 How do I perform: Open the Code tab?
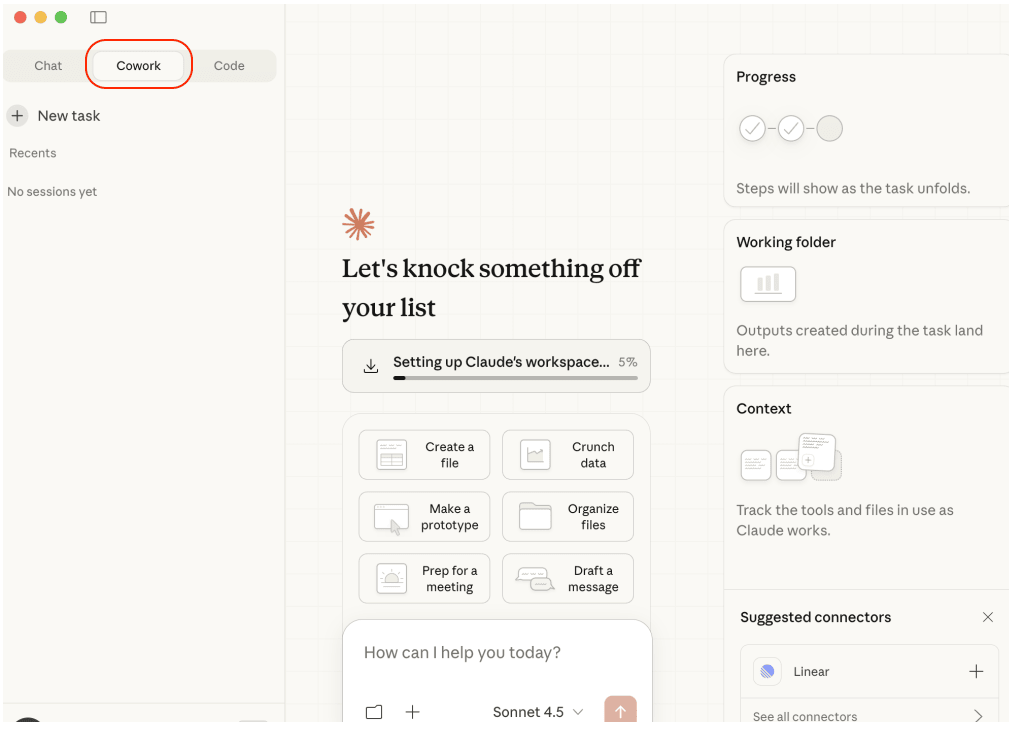(229, 66)
